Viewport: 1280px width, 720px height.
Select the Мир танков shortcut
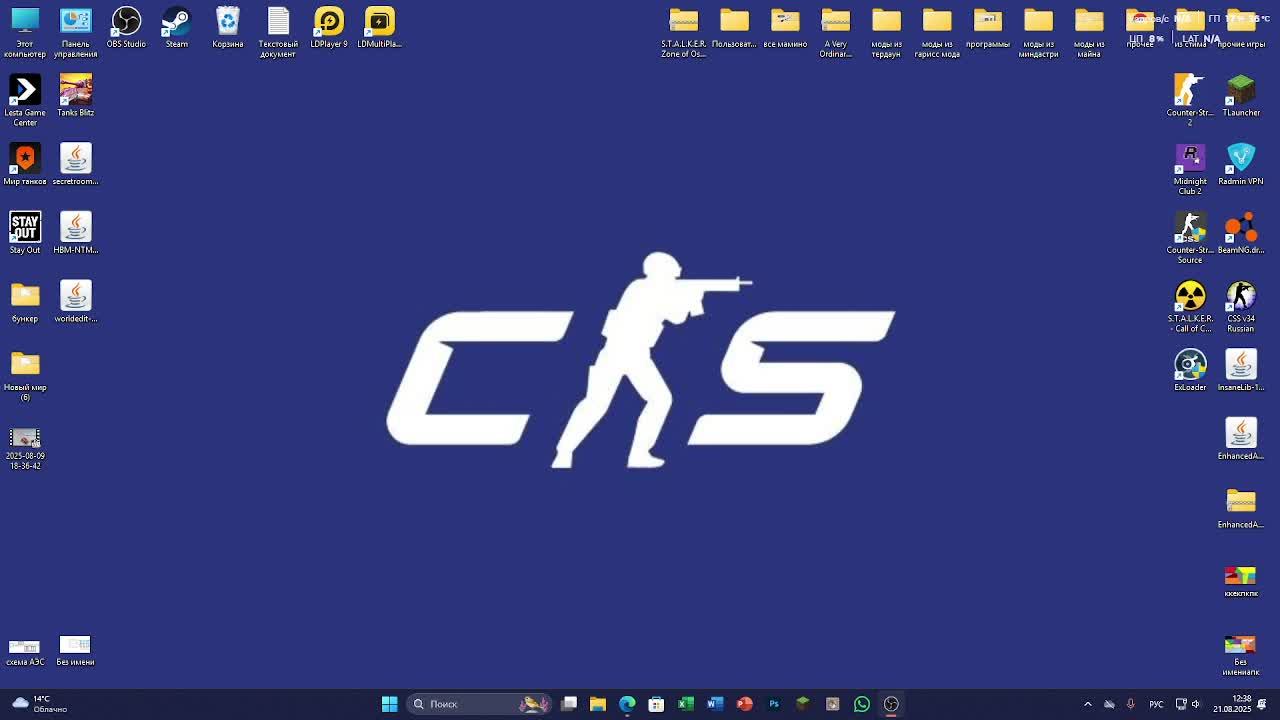25,164
